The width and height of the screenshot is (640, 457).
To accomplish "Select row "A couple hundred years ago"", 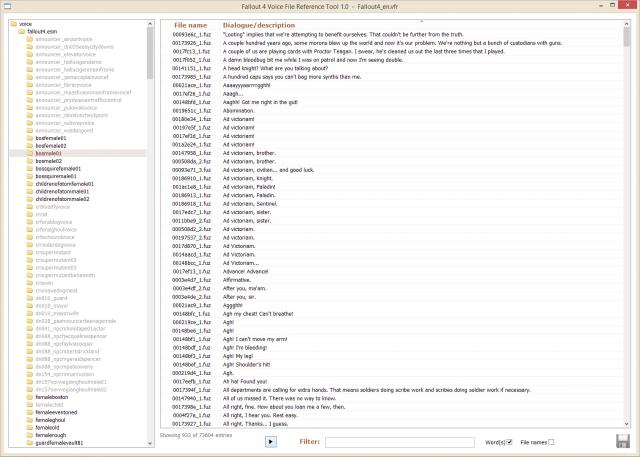I will [392, 43].
